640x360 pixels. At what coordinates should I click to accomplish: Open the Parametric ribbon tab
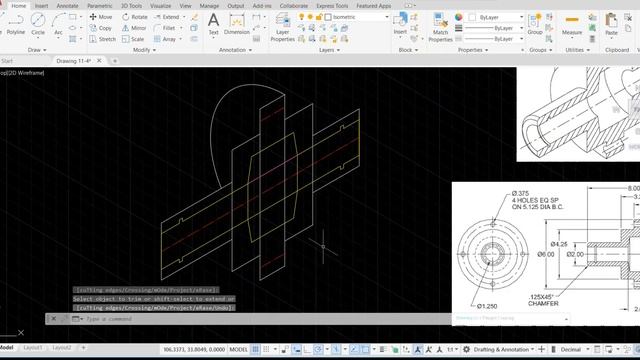point(100,6)
